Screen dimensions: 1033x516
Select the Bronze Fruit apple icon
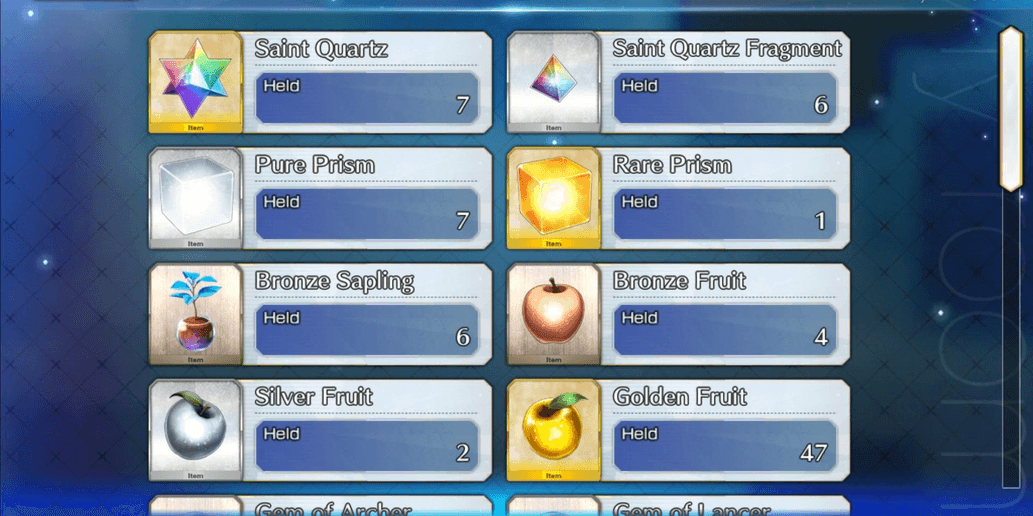[x=553, y=314]
